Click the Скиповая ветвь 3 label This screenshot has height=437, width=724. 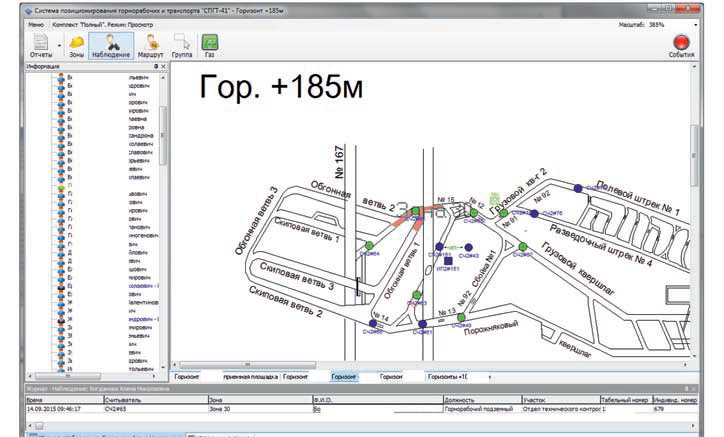pos(297,276)
